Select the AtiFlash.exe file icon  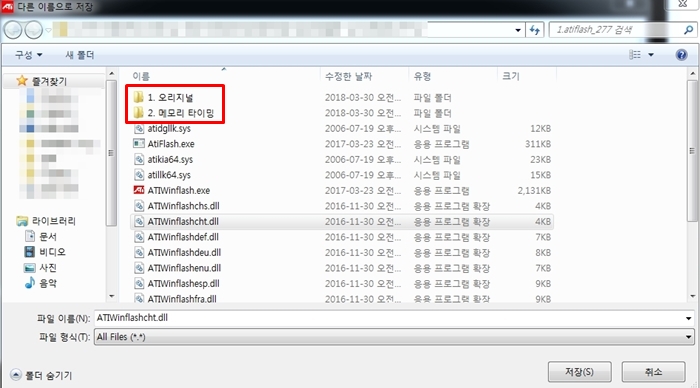[139, 144]
